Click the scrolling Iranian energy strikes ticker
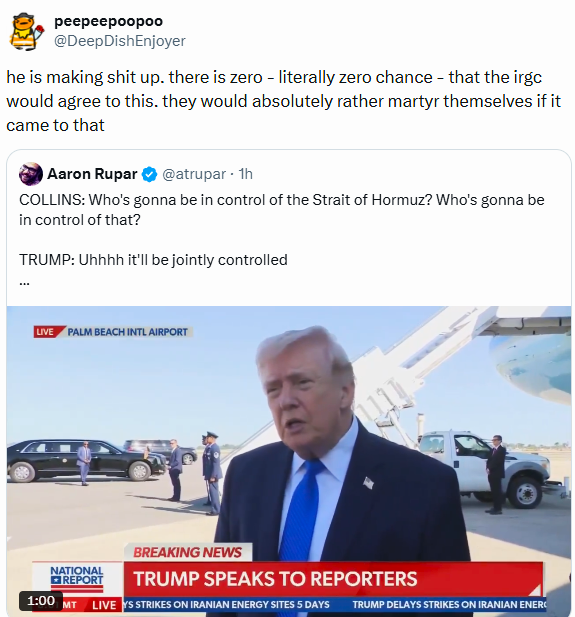 pyautogui.click(x=334, y=604)
